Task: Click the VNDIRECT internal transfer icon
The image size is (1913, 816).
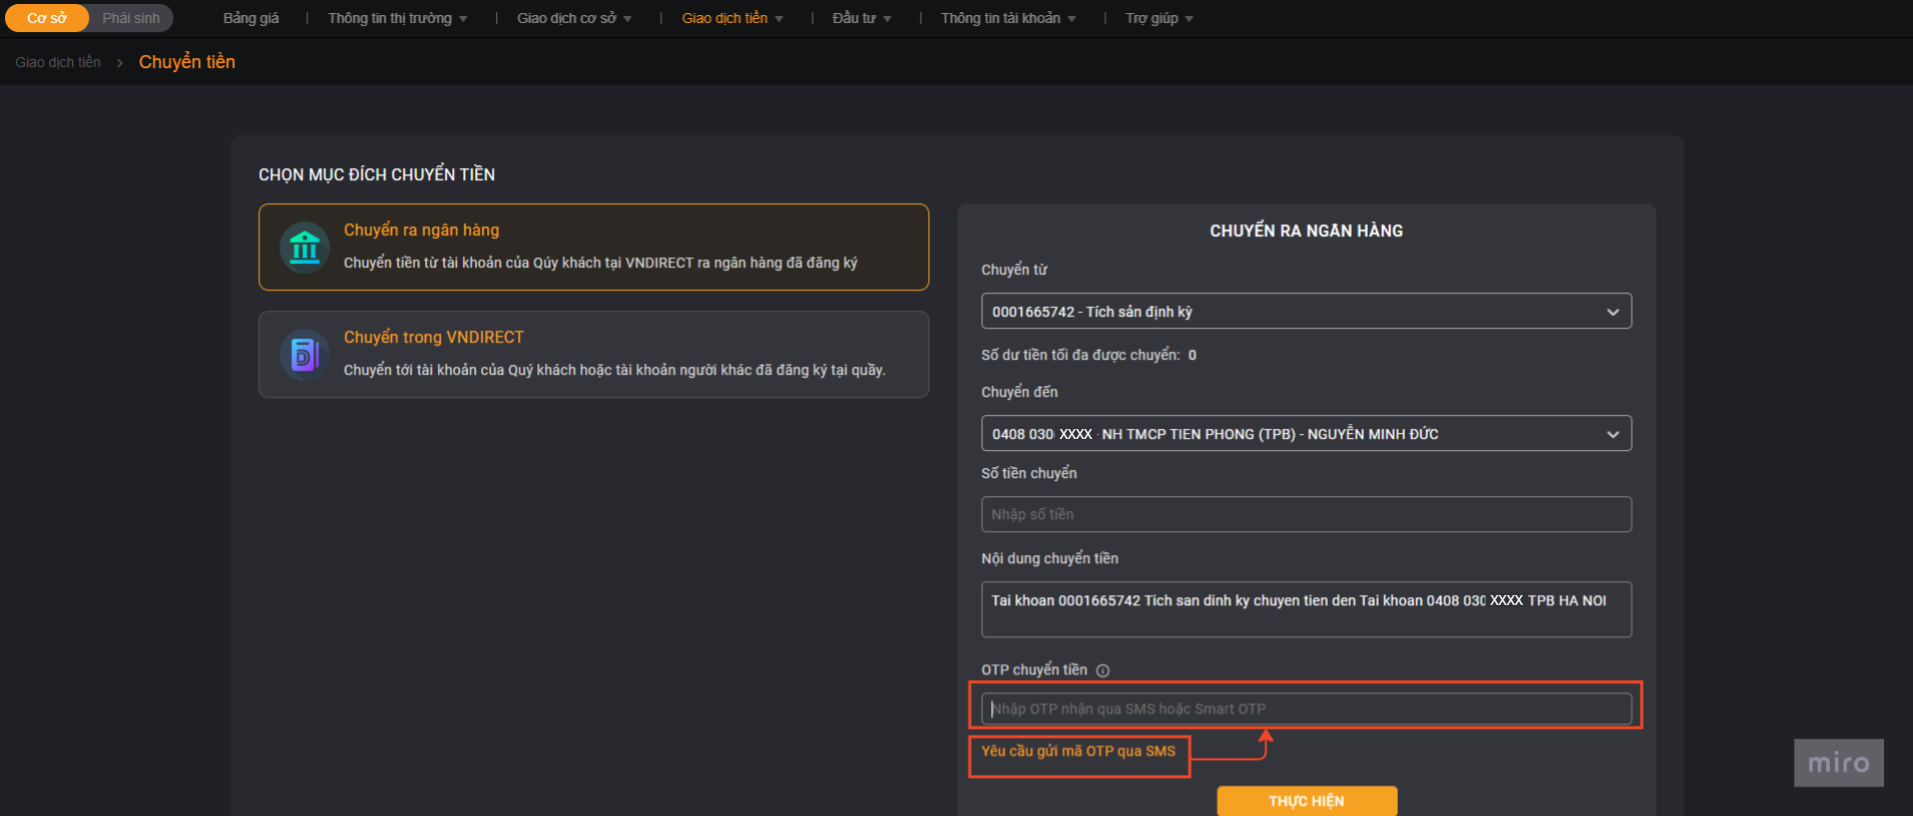Action: point(304,354)
